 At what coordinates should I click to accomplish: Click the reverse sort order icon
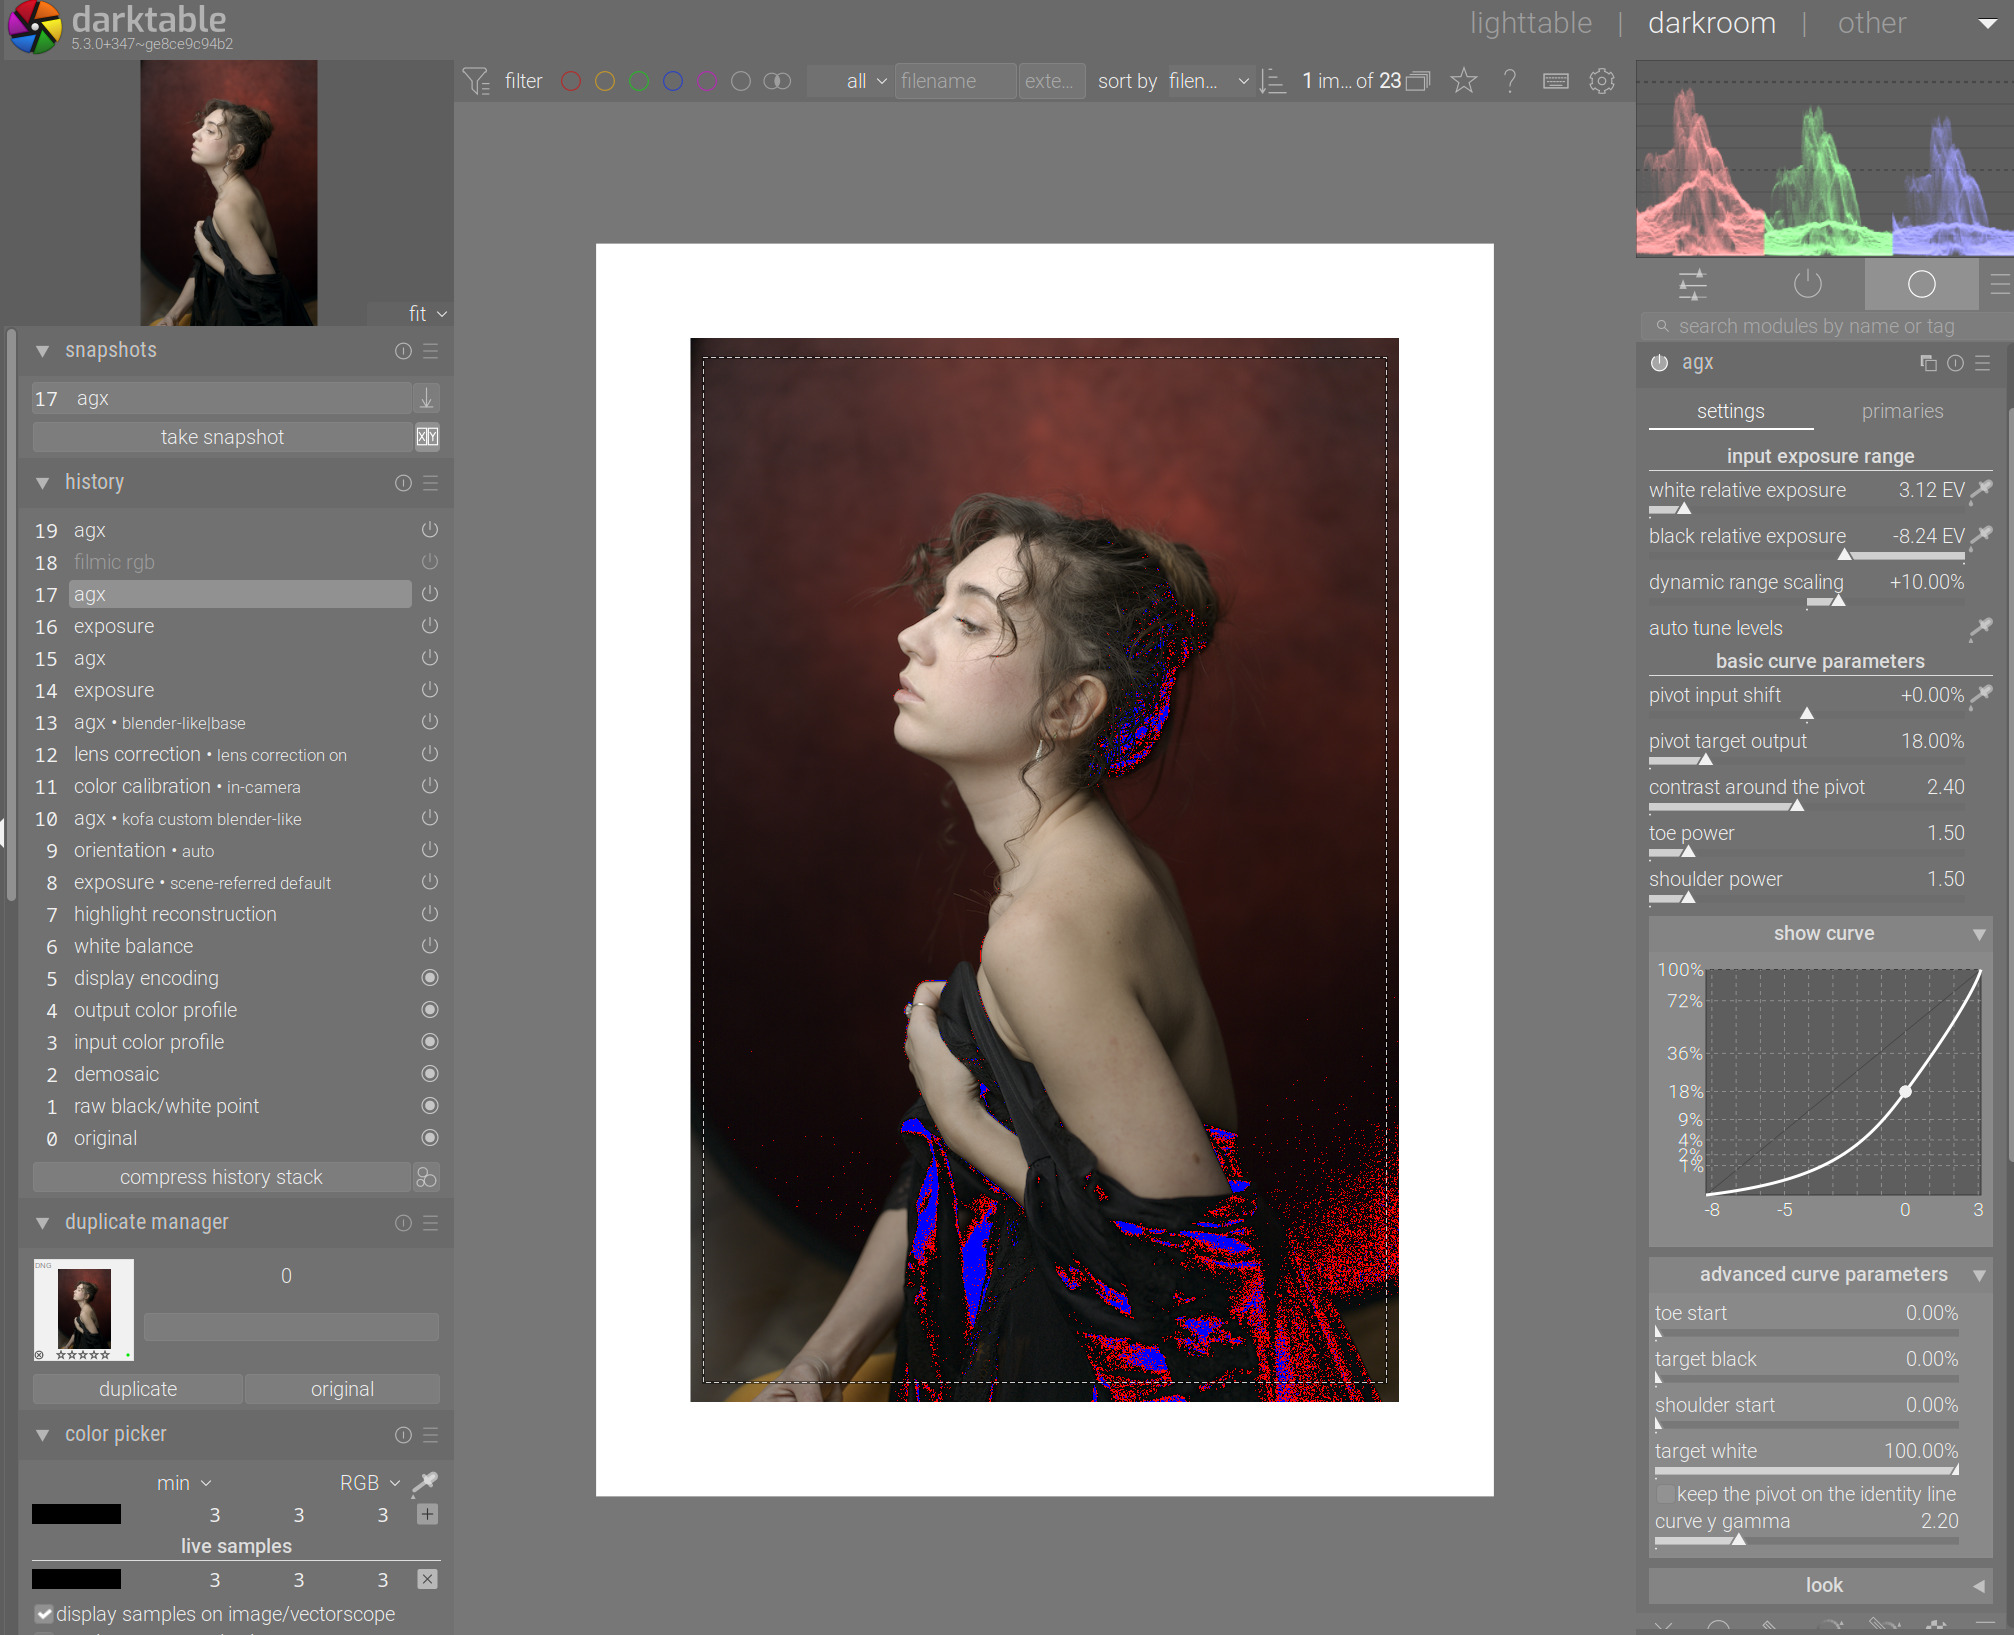tap(1272, 81)
